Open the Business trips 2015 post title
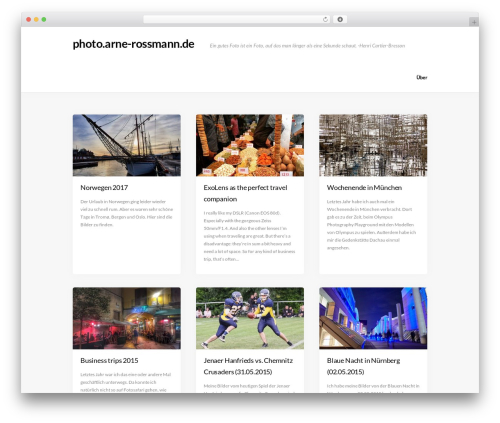The height and width of the screenshot is (423, 500). 109,361
